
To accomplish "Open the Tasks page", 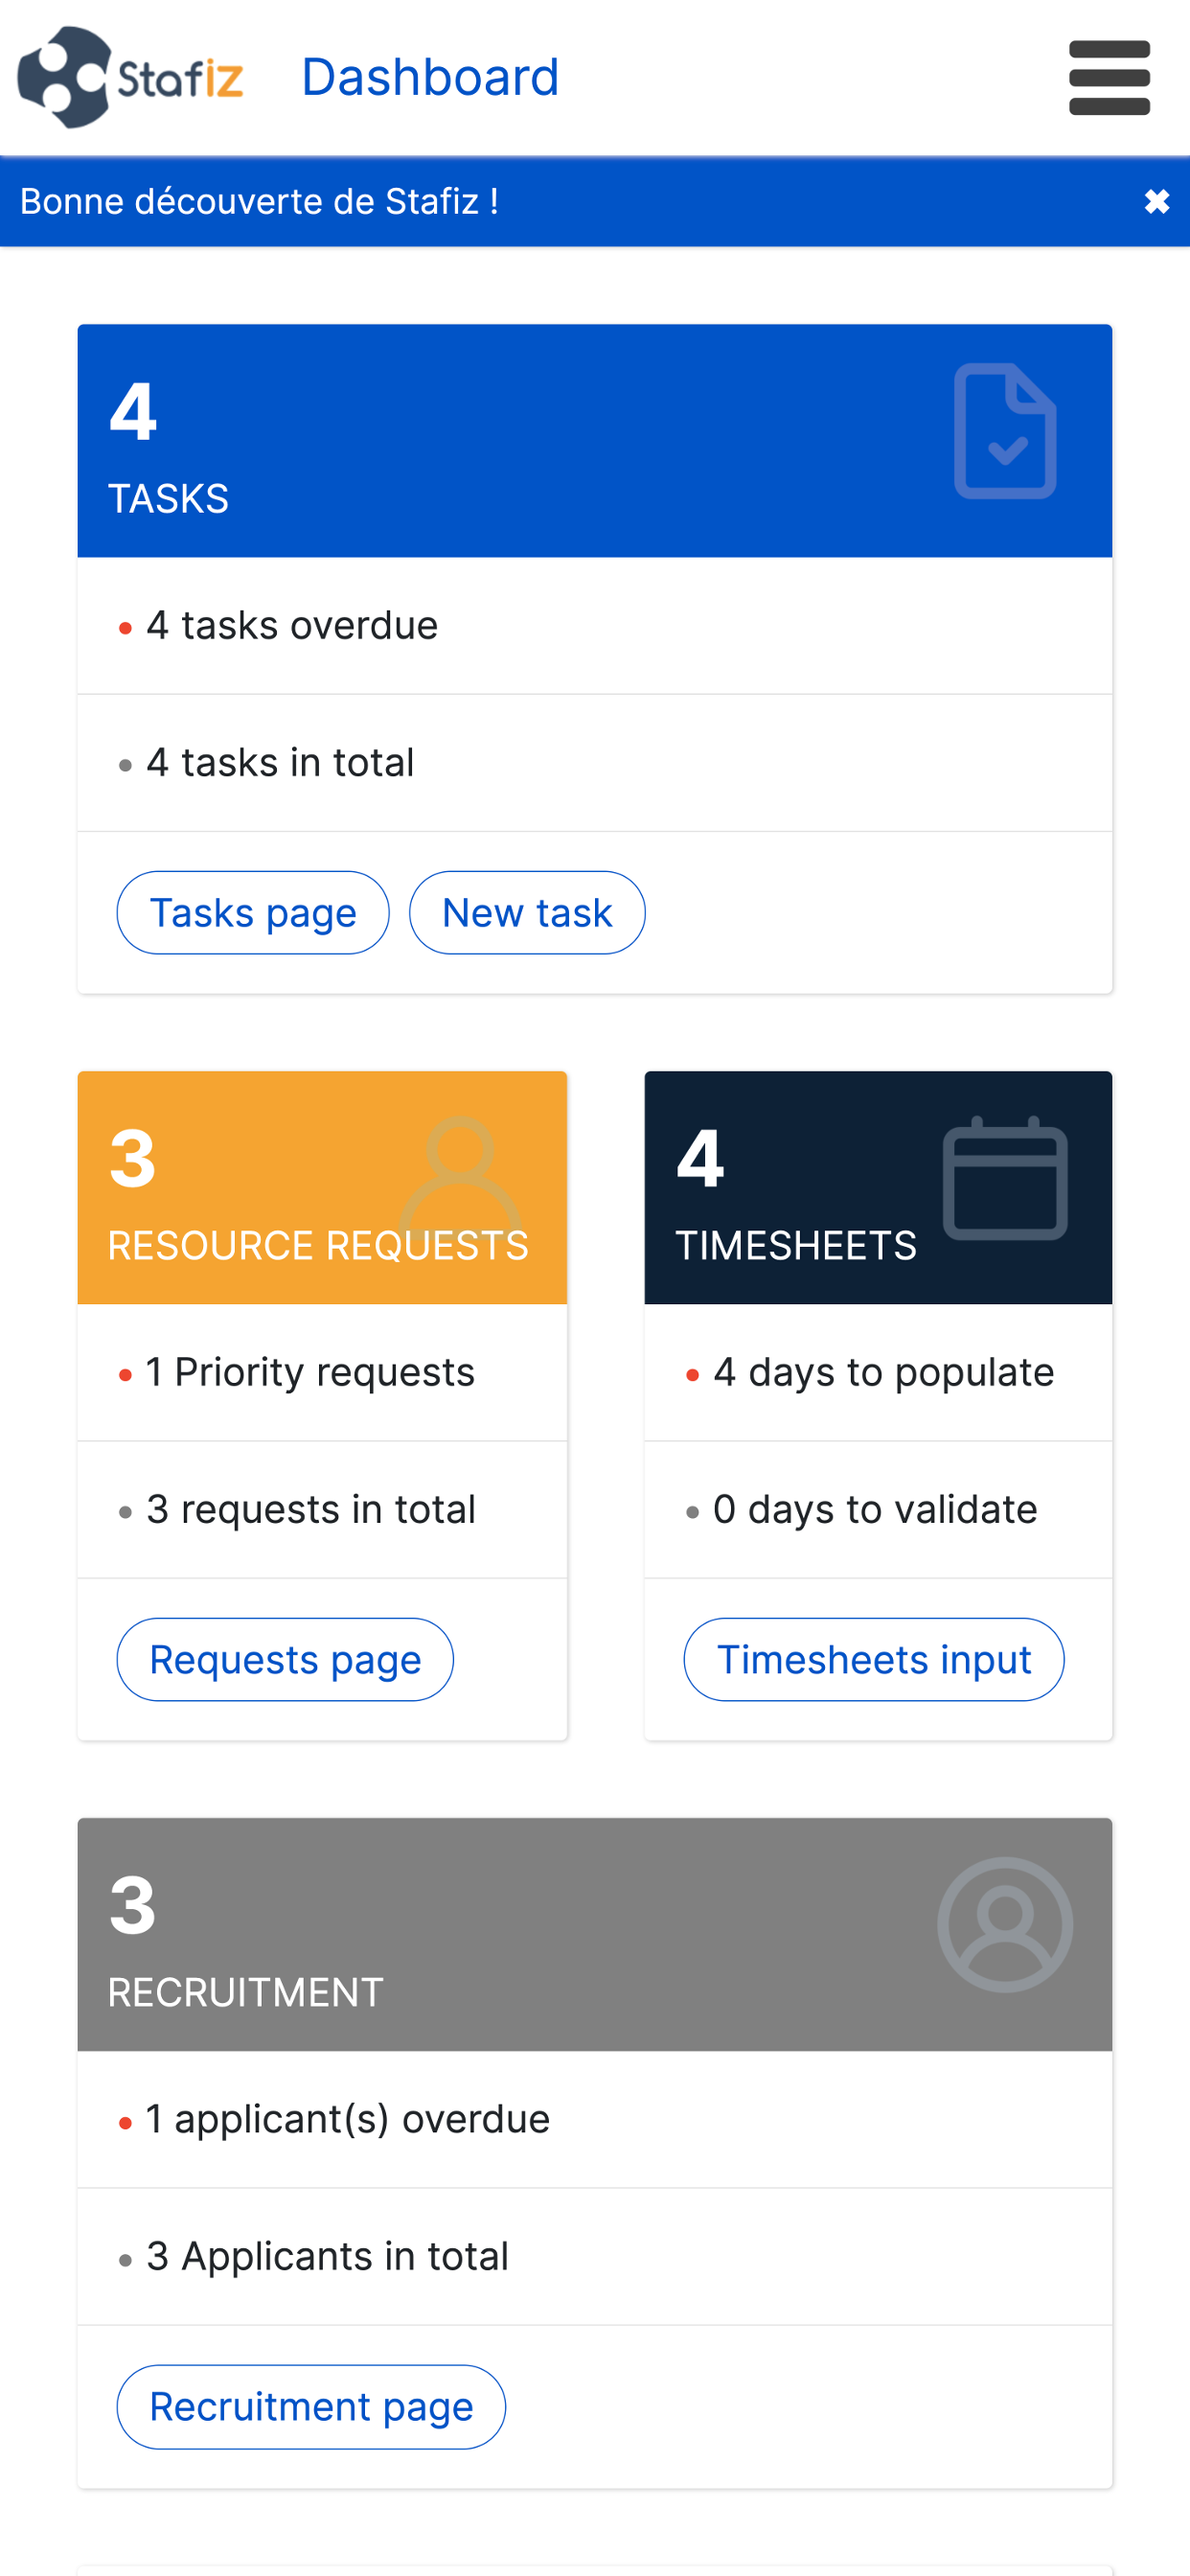I will (x=253, y=913).
